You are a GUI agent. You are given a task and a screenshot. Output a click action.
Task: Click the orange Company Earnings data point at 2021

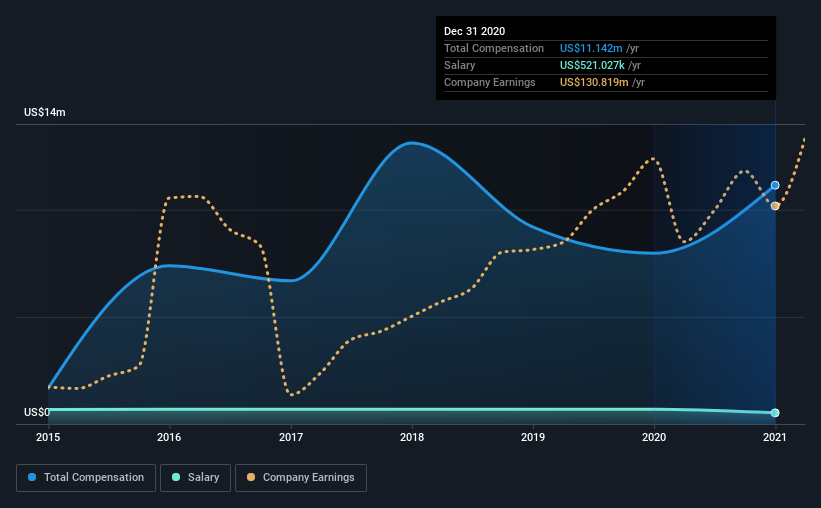coord(775,206)
